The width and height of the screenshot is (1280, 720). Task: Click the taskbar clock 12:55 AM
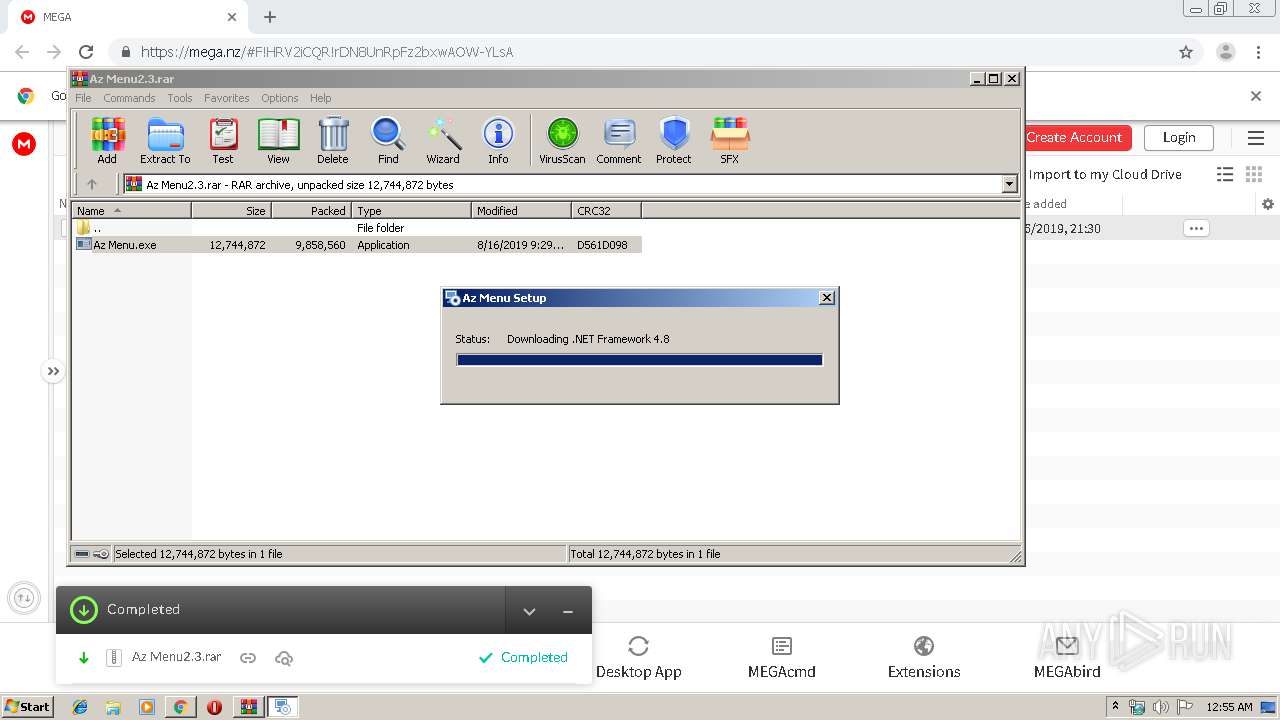[x=1229, y=707]
